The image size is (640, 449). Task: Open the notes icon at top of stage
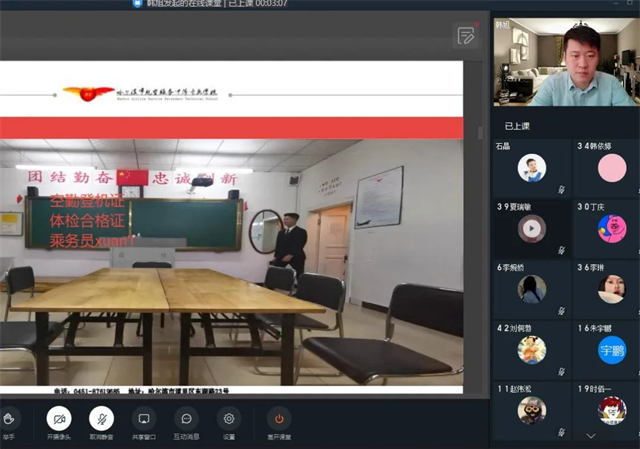(x=466, y=36)
